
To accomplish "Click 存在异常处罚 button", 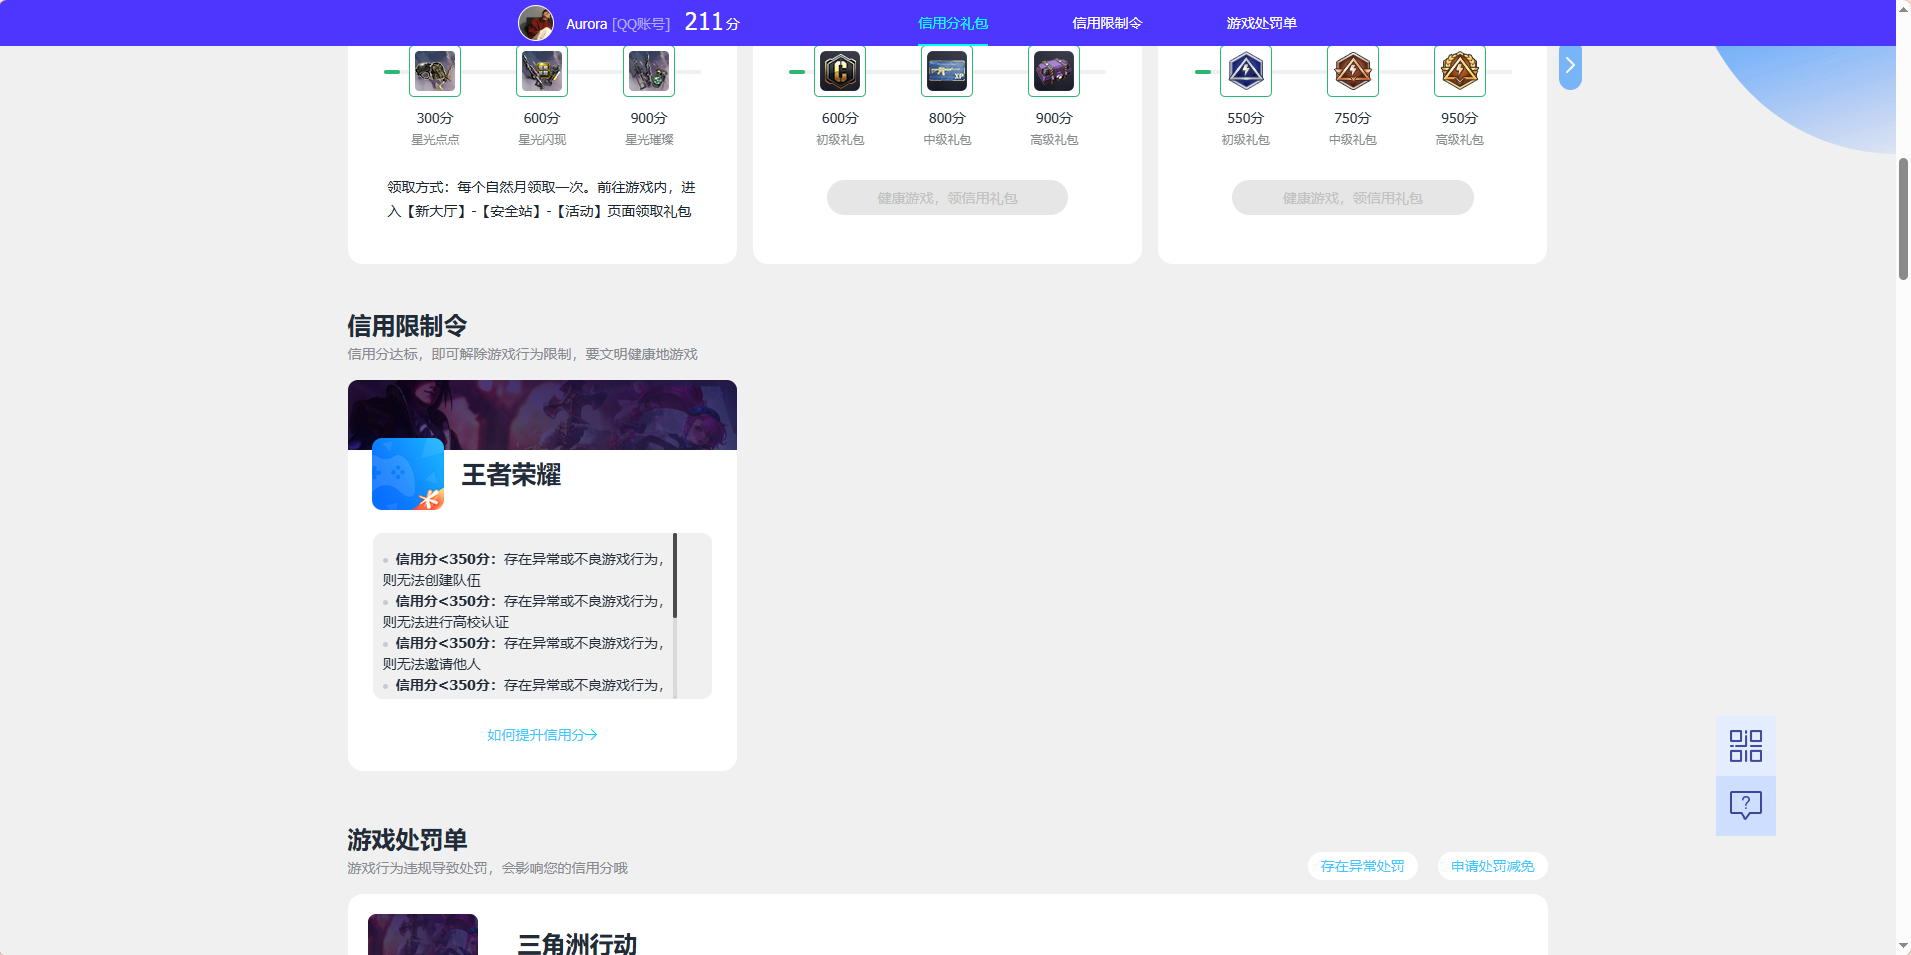I will pyautogui.click(x=1363, y=866).
